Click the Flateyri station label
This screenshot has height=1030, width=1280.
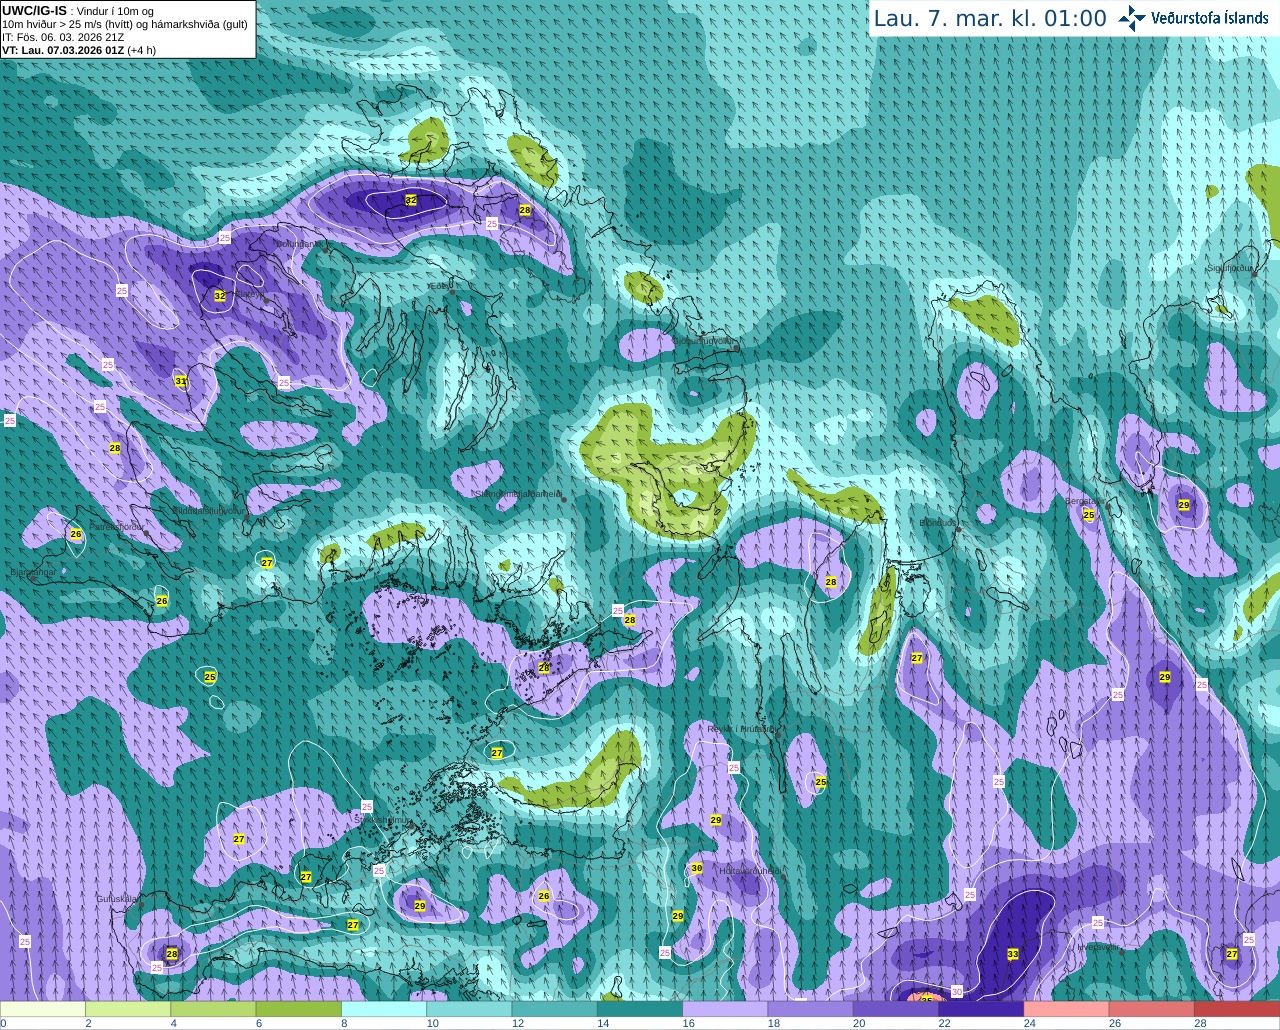click(249, 294)
